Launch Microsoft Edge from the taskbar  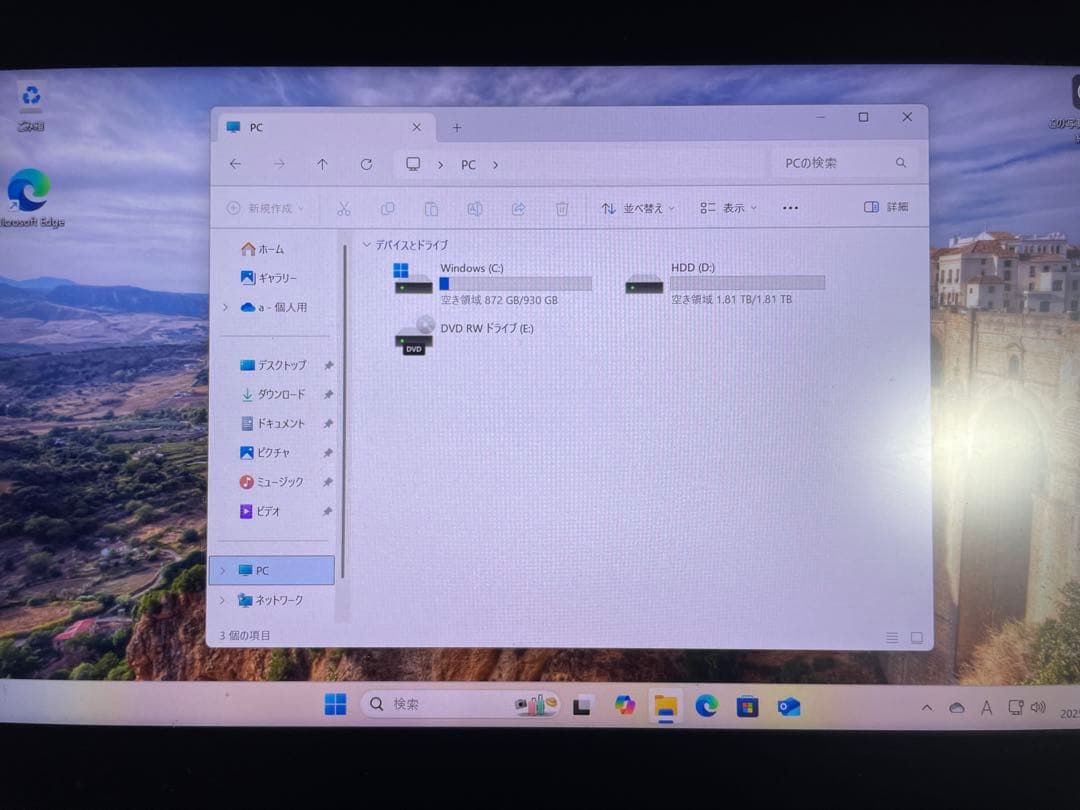[707, 706]
